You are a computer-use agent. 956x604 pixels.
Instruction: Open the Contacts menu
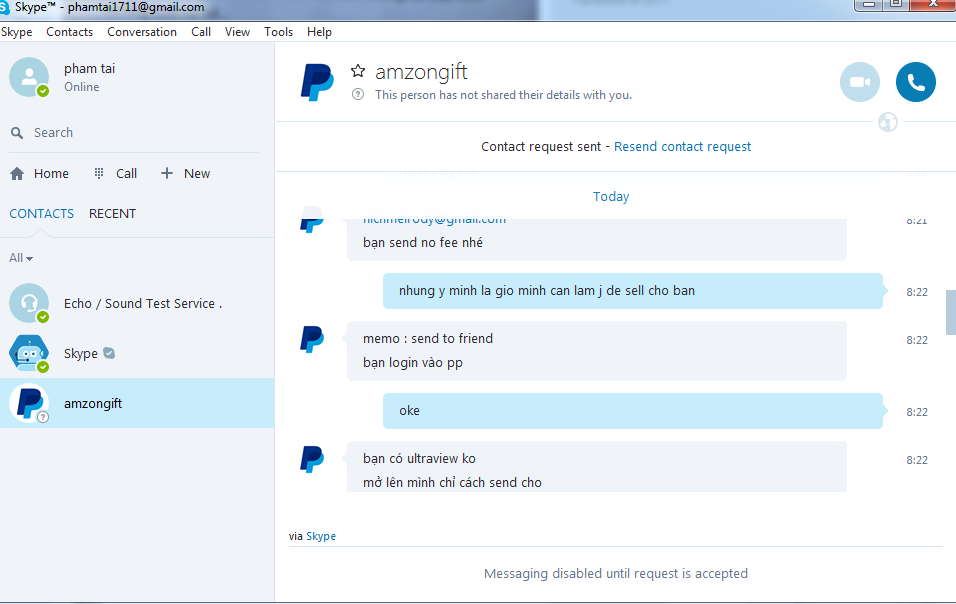pyautogui.click(x=70, y=32)
